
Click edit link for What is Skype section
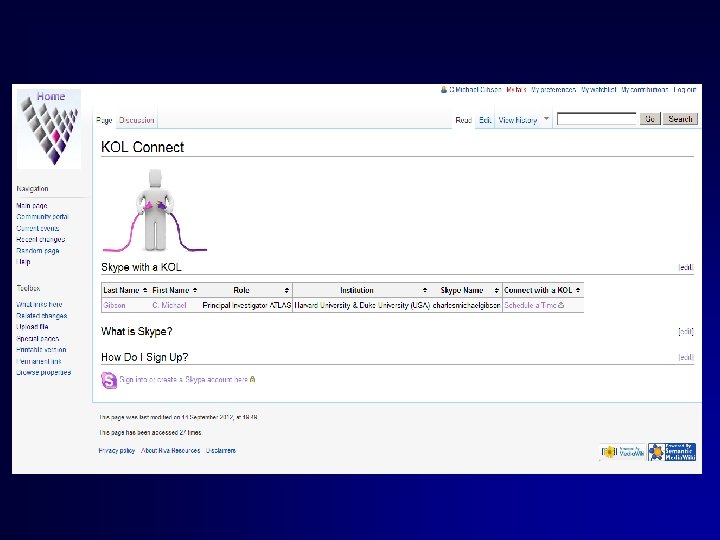pos(686,332)
